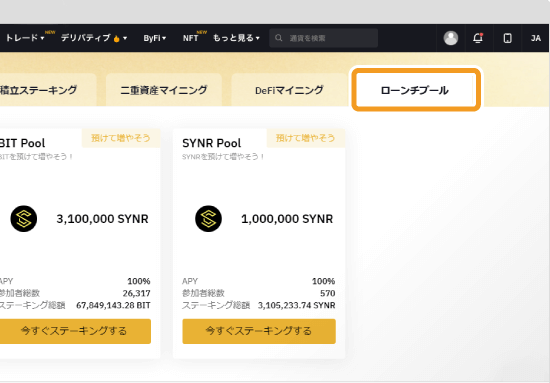Click the SYNRを預けて増やそう！ subtitle
Image resolution: width=550 pixels, height=383 pixels.
(x=223, y=157)
